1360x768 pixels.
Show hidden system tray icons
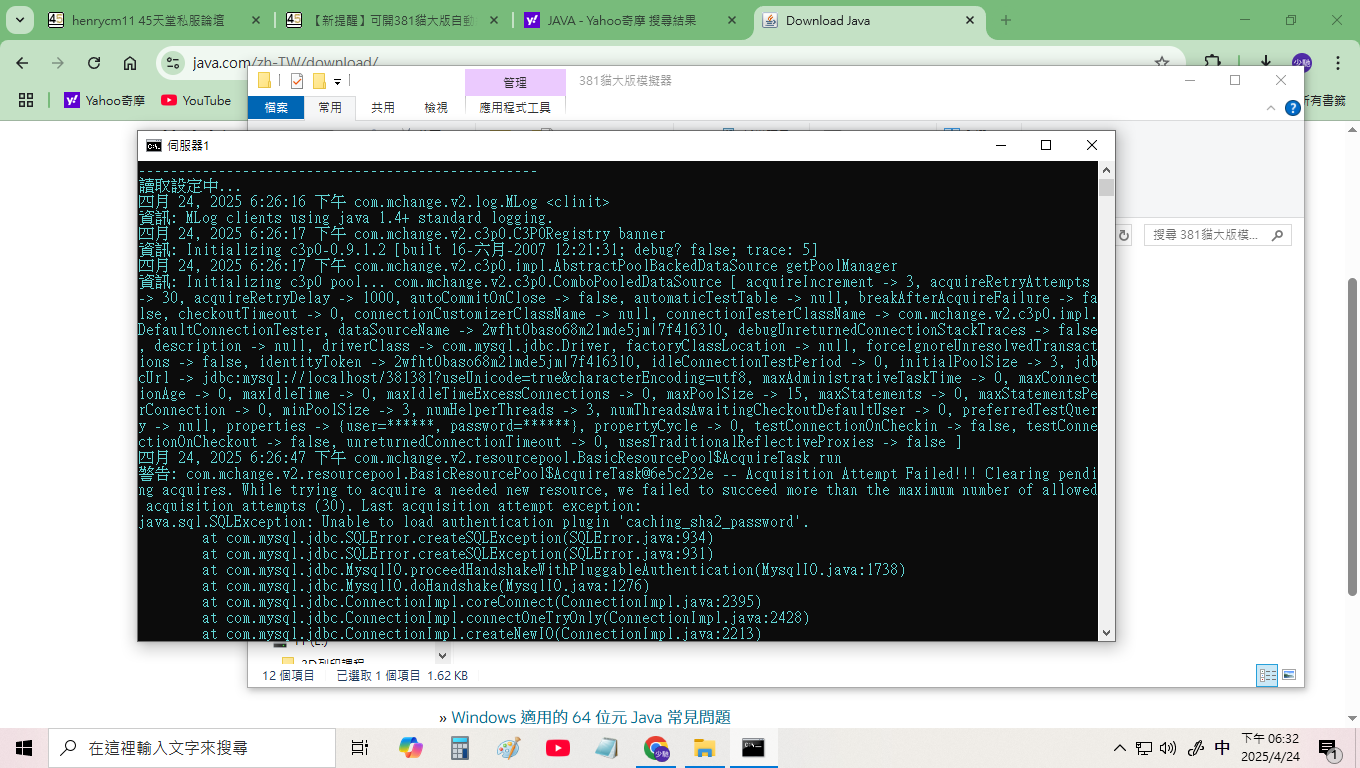[x=1121, y=748]
